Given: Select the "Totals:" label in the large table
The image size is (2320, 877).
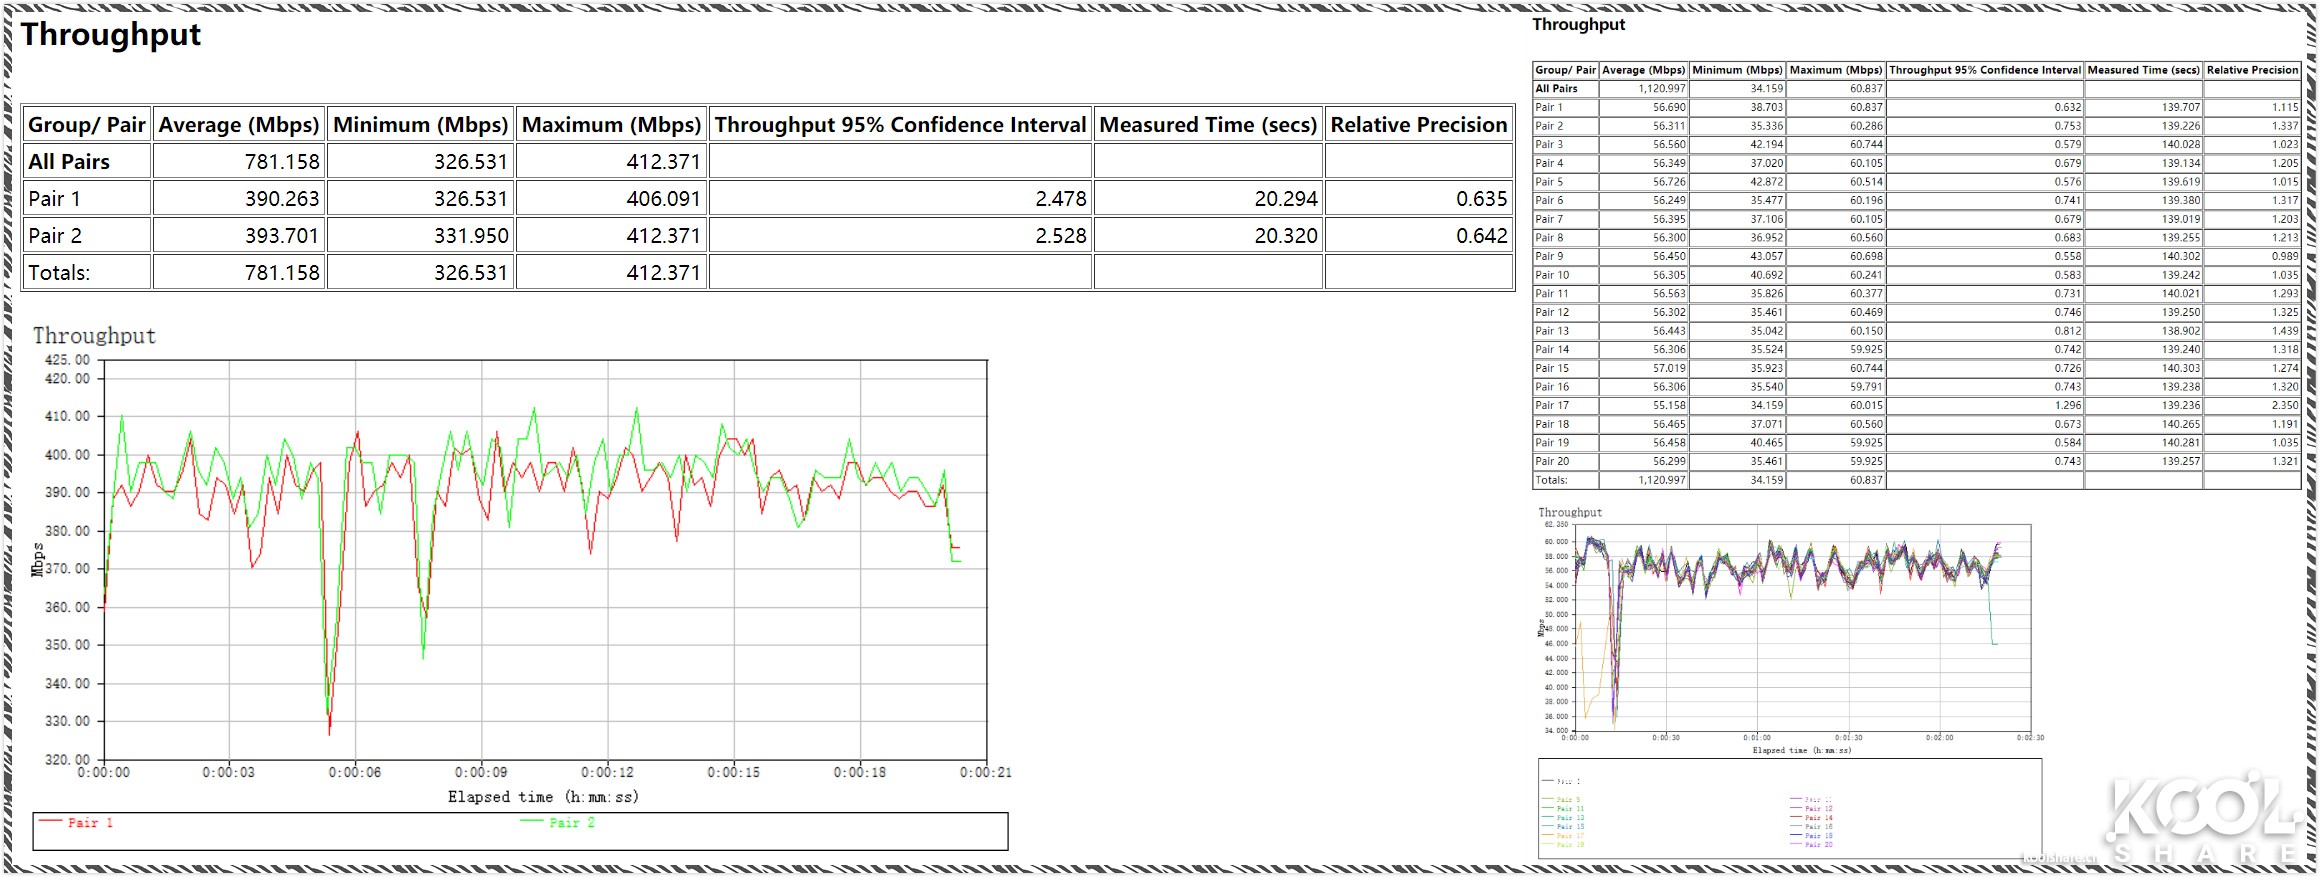Looking at the screenshot, I should (59, 273).
